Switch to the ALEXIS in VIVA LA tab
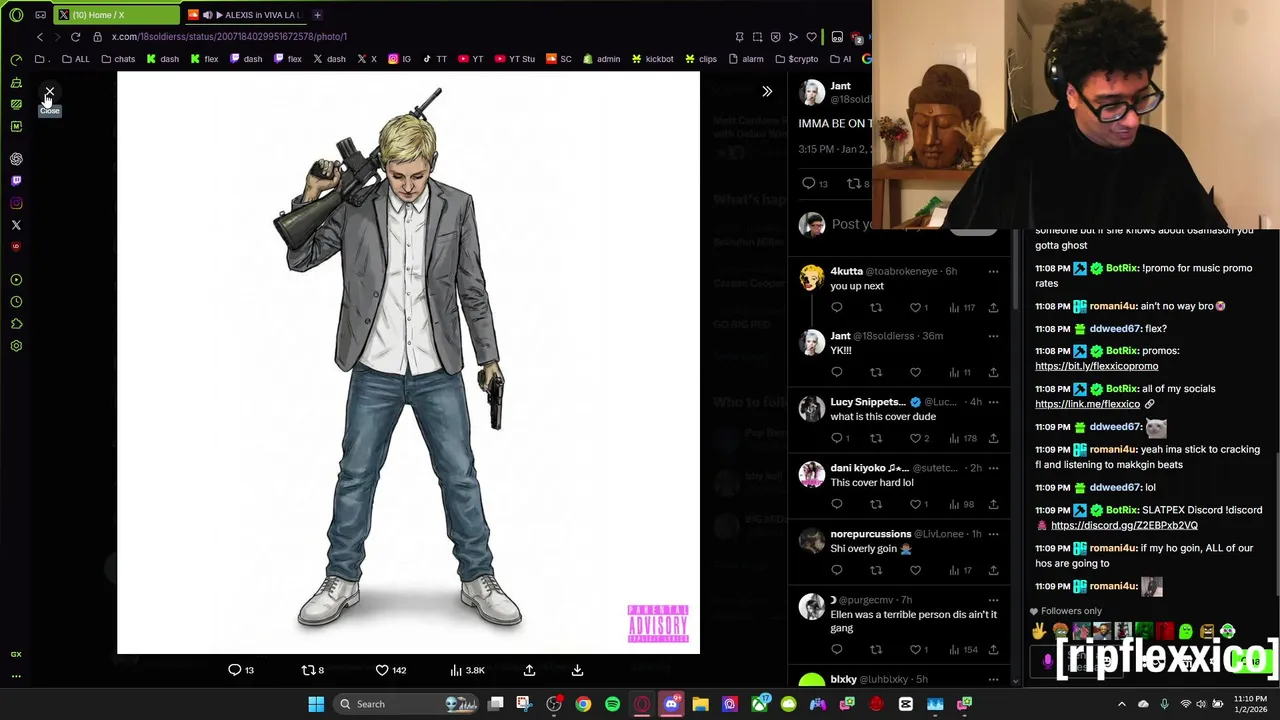The height and width of the screenshot is (720, 1280). [245, 15]
